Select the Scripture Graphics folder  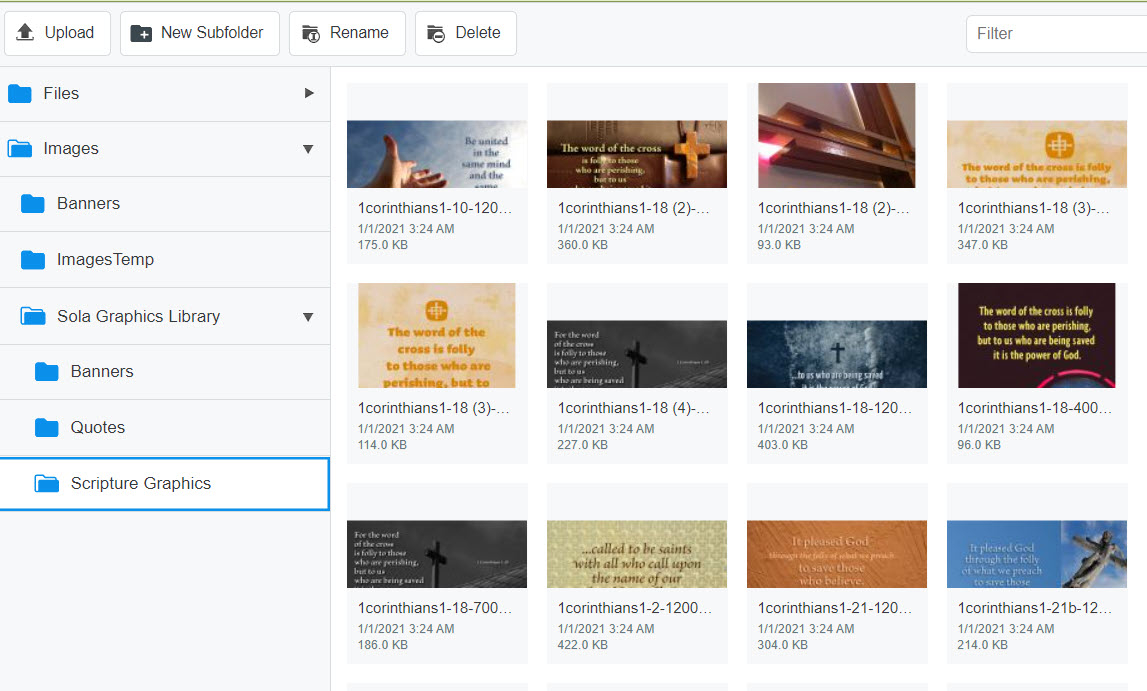[x=165, y=483]
